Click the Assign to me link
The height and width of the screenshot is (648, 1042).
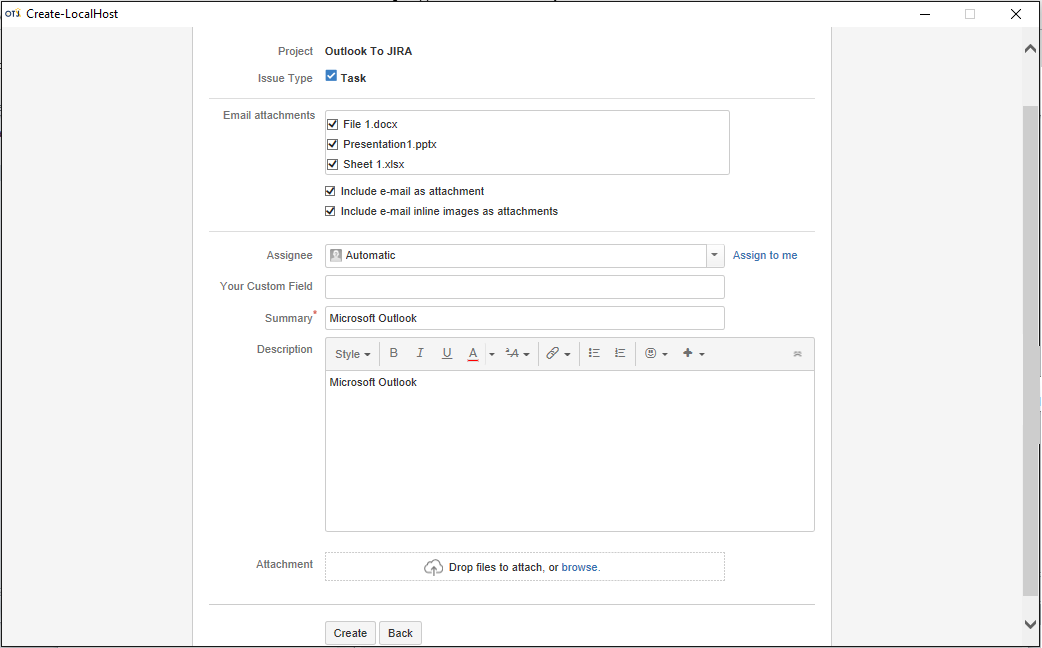pyautogui.click(x=765, y=256)
